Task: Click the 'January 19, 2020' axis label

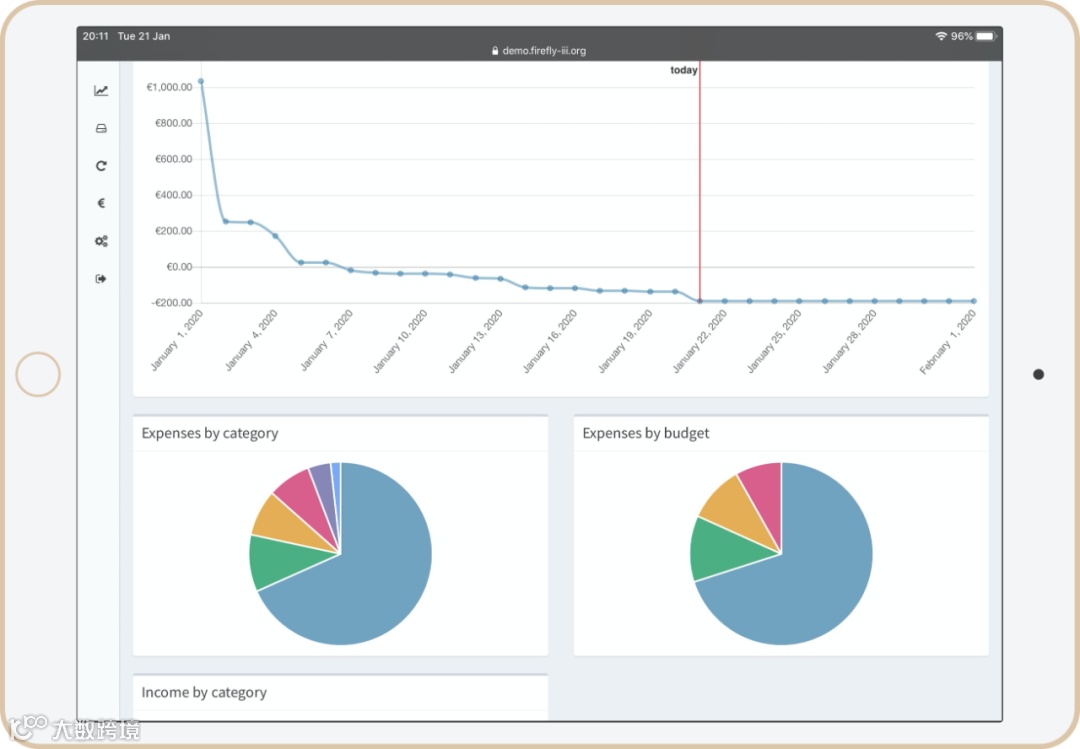Action: 625,342
